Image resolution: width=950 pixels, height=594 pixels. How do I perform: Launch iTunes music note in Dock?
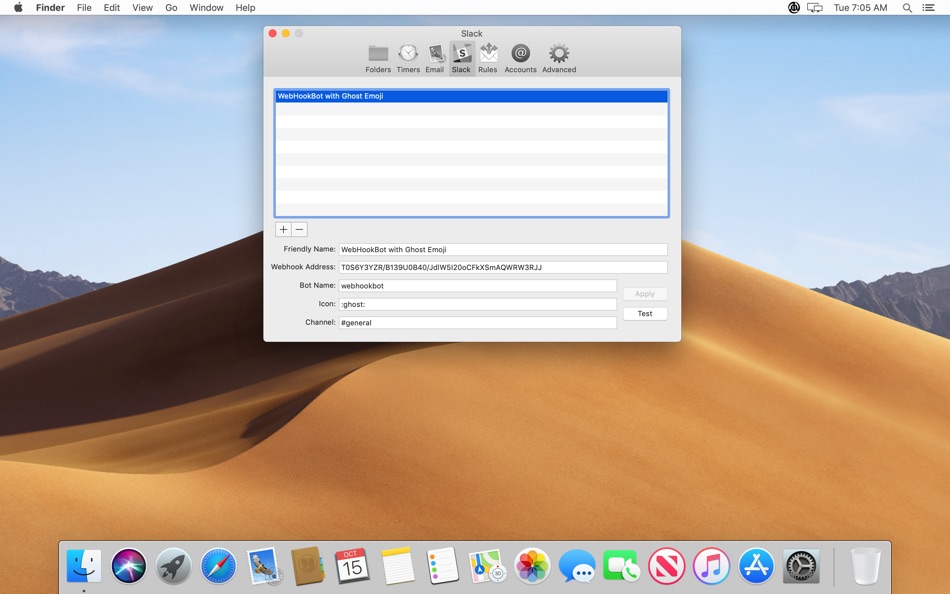click(x=711, y=566)
